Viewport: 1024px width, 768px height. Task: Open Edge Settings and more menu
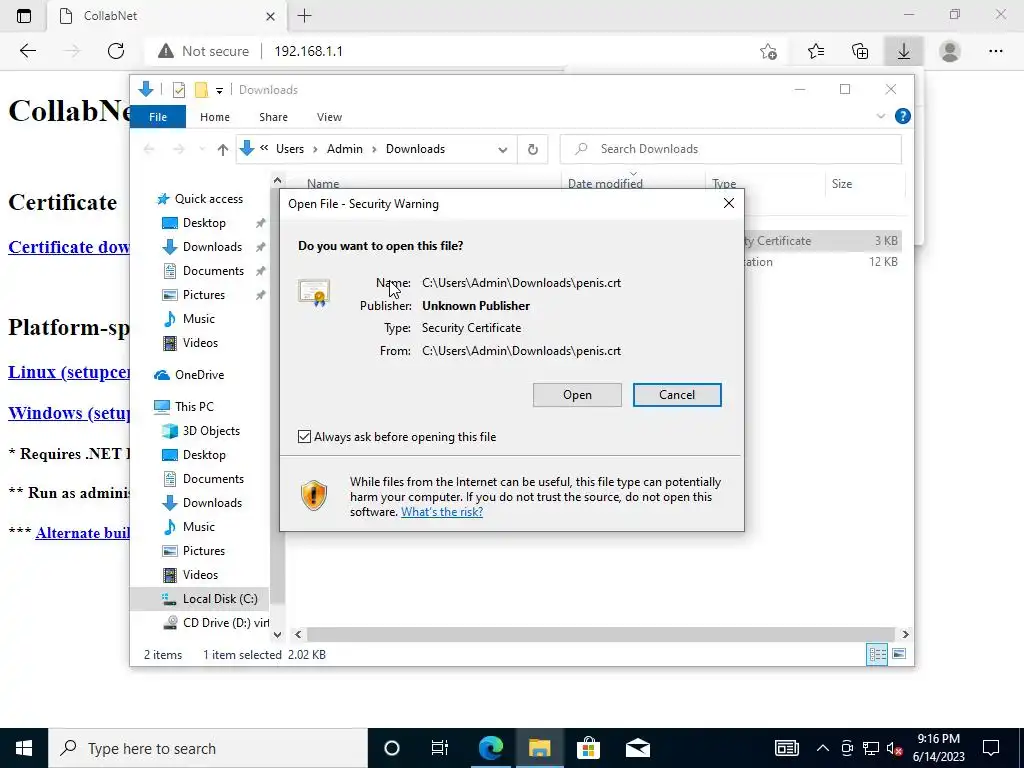pyautogui.click(x=995, y=51)
